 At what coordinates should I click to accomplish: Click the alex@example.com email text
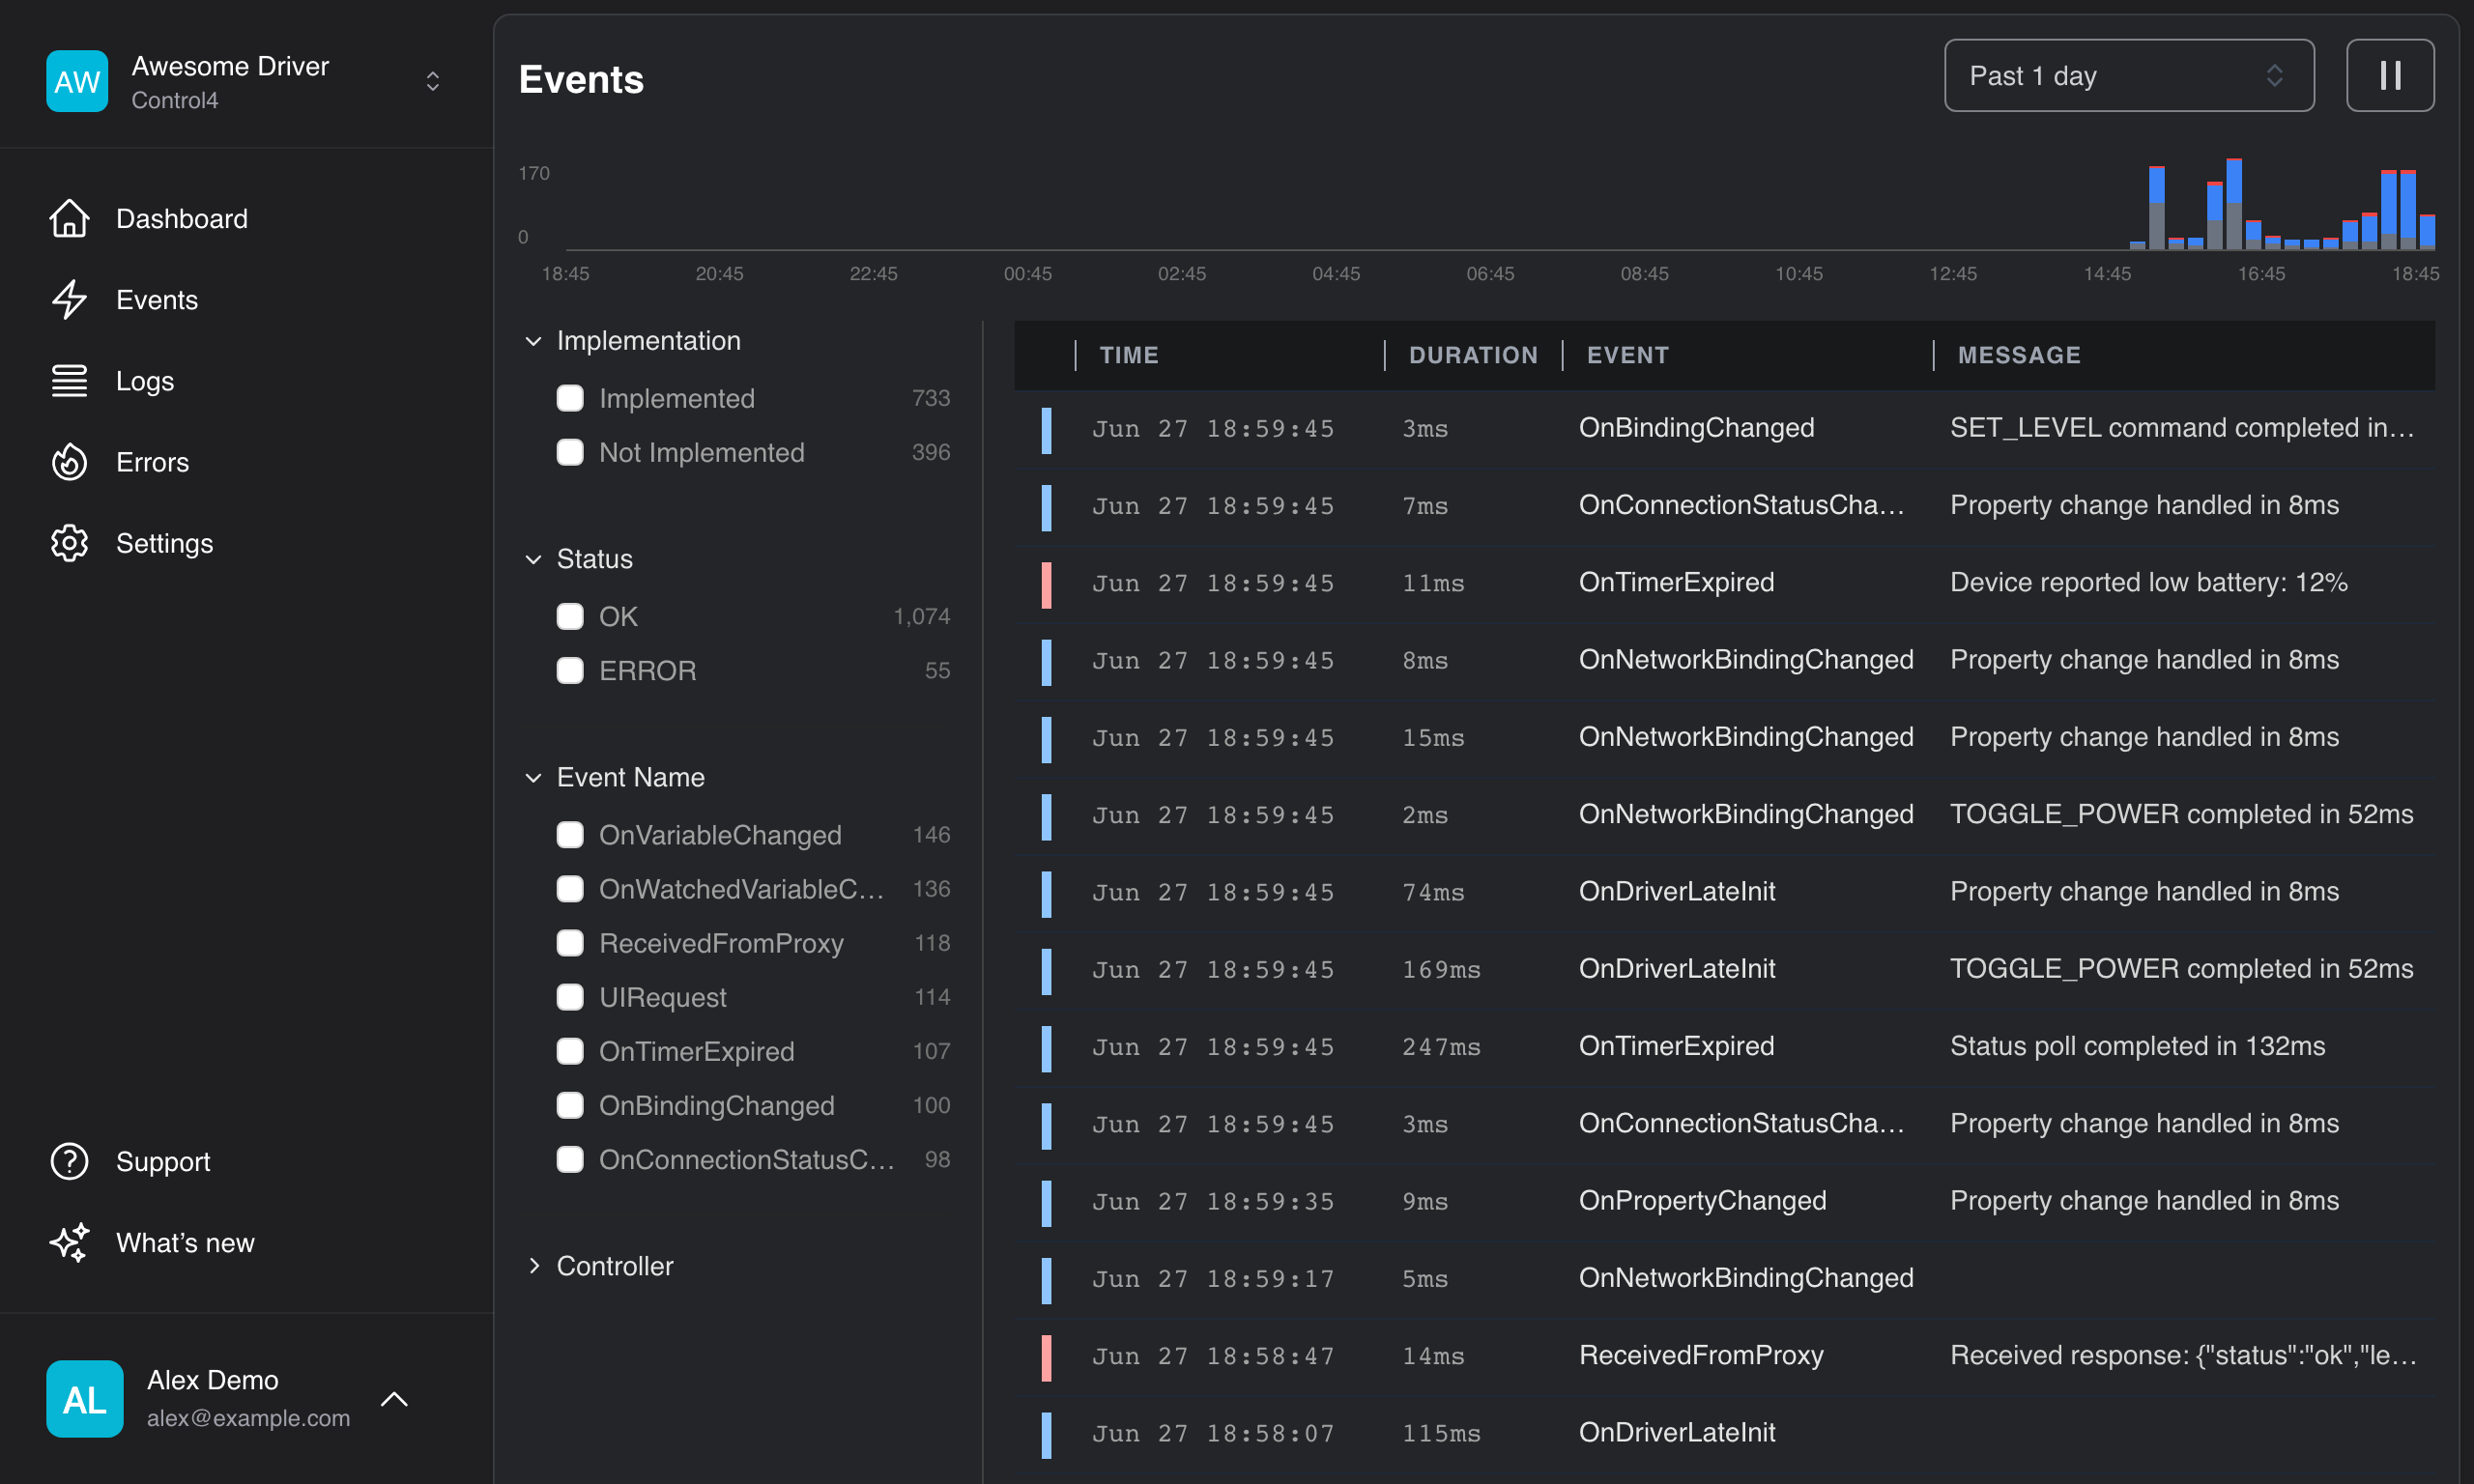(248, 1417)
